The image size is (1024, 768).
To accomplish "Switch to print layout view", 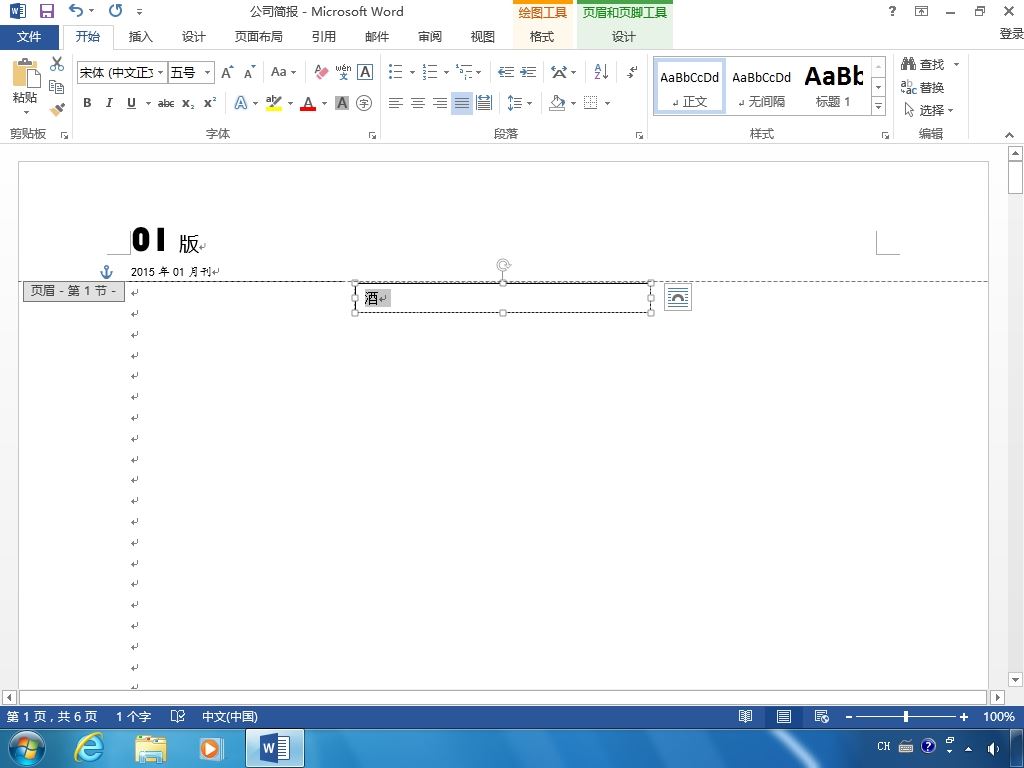I will tap(784, 716).
